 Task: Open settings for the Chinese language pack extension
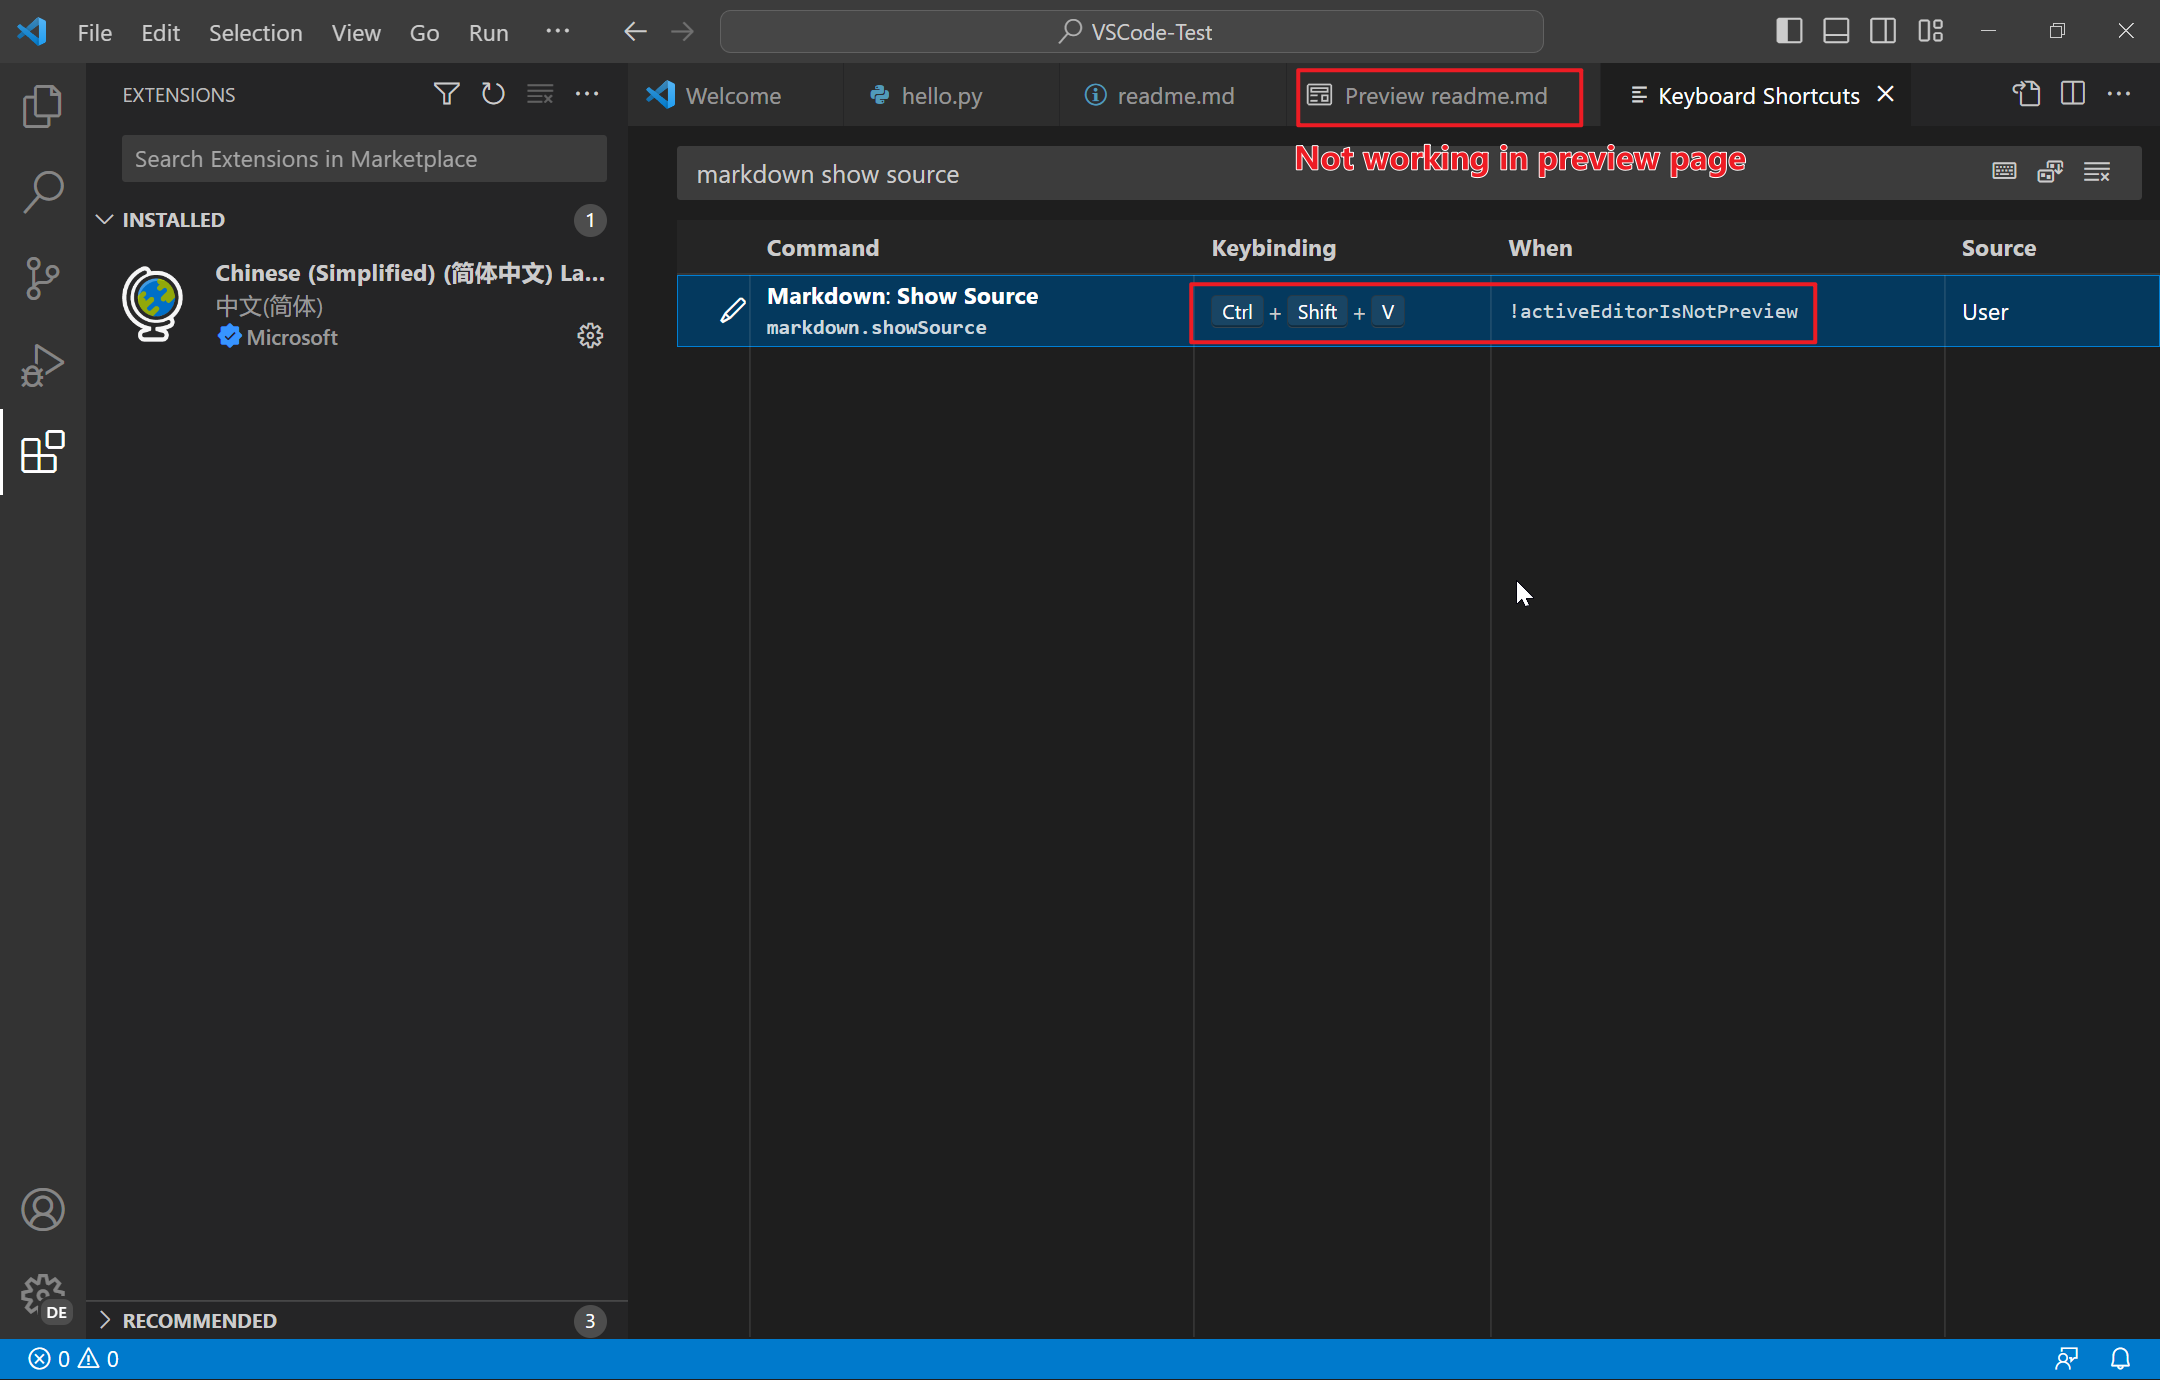(x=590, y=335)
